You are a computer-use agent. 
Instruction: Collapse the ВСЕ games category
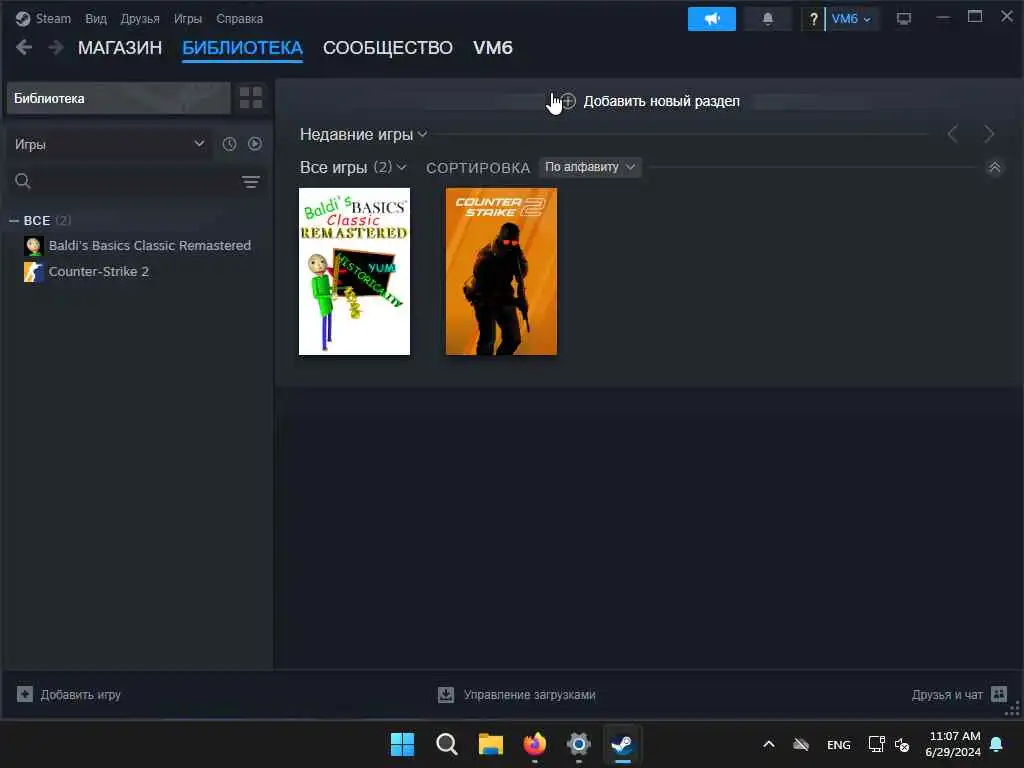14,221
